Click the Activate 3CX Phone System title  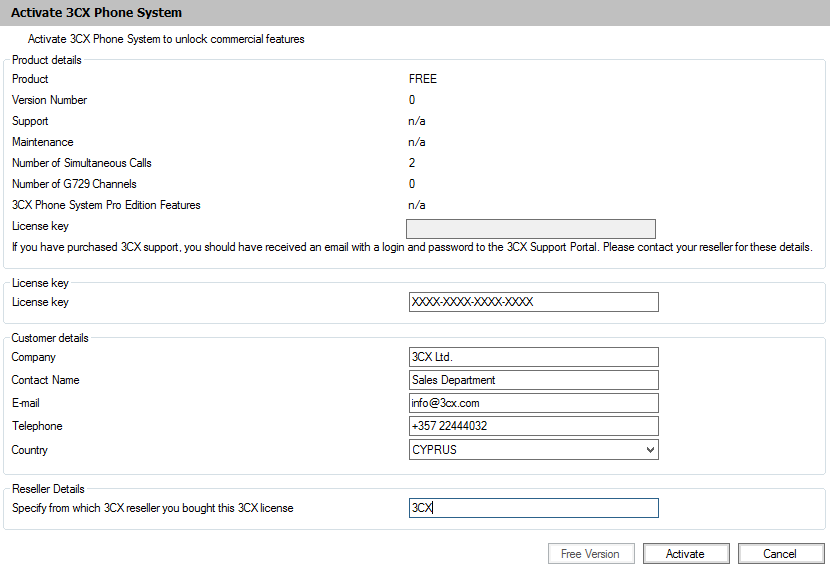[96, 13]
